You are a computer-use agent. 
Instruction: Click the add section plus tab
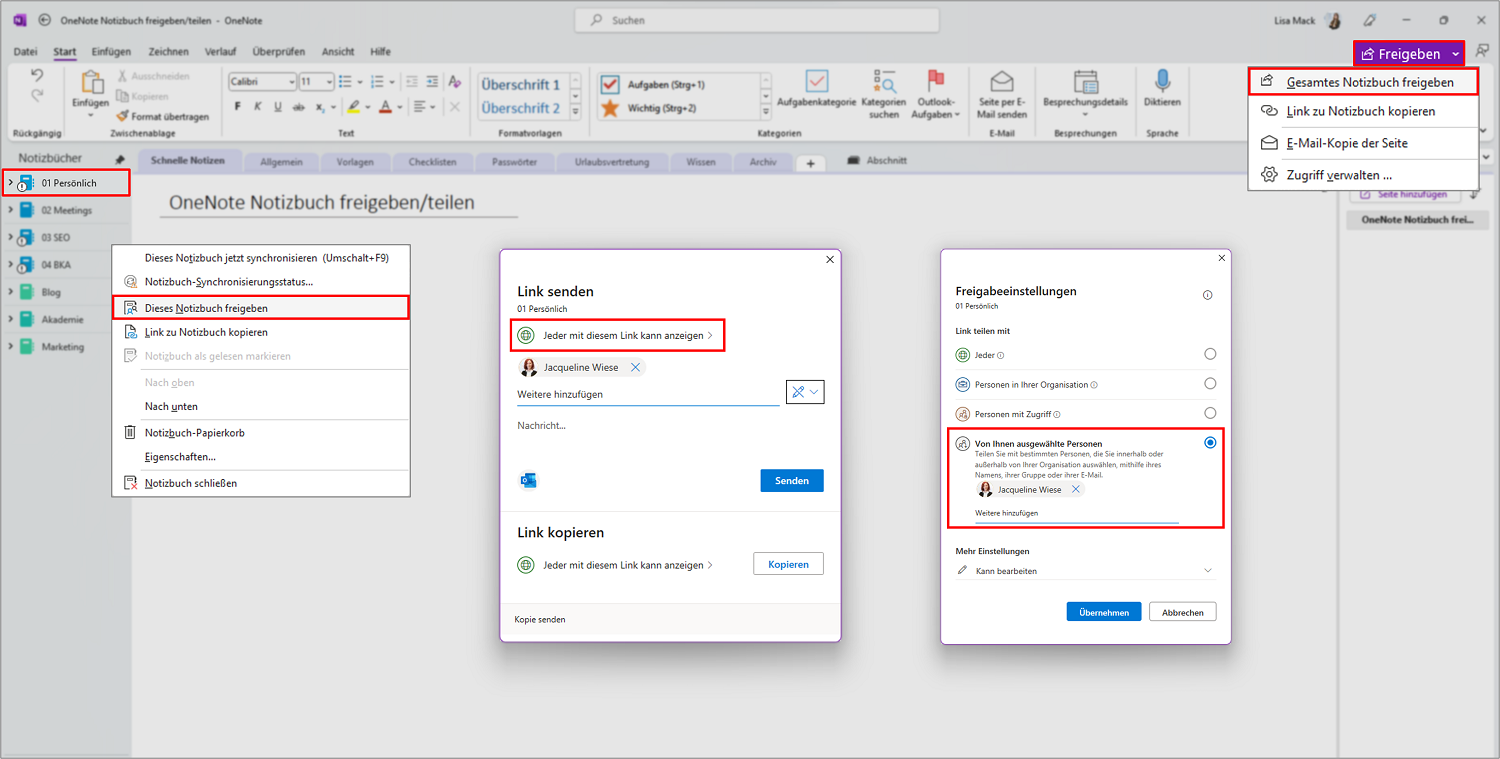click(811, 163)
